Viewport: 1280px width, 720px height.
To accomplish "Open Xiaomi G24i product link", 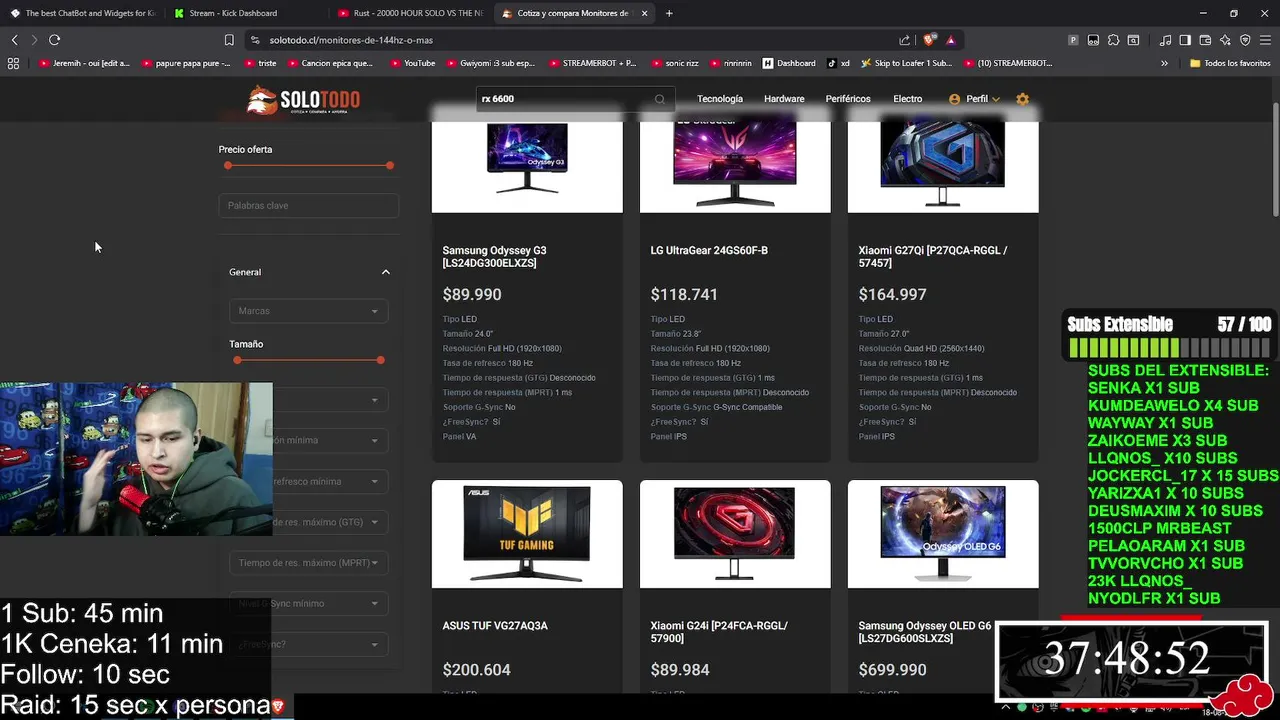I will (x=719, y=632).
